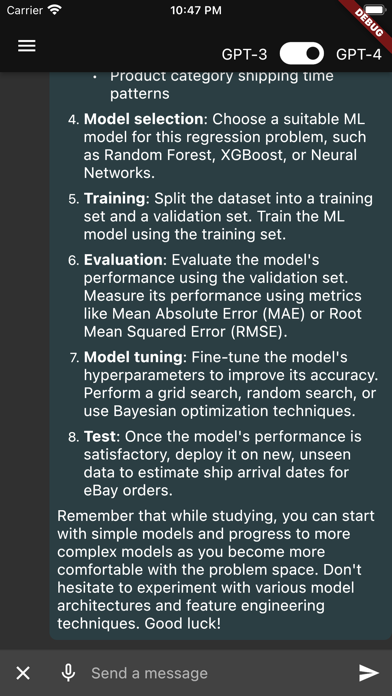Screen dimensions: 392x696
Task: Toggle the GPT-3 / GPT-4 model switch
Action: point(301,54)
